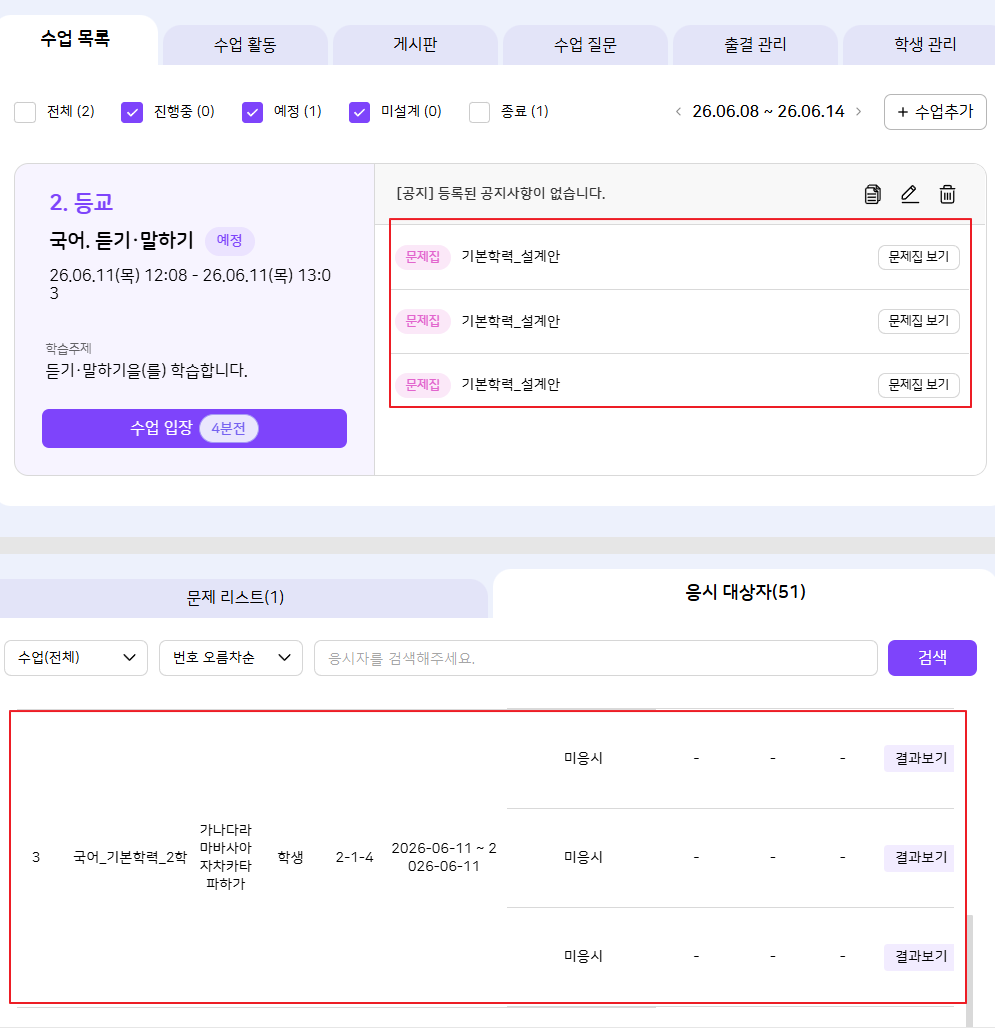
Task: Open the 수업(전체) dropdown
Action: [76, 658]
